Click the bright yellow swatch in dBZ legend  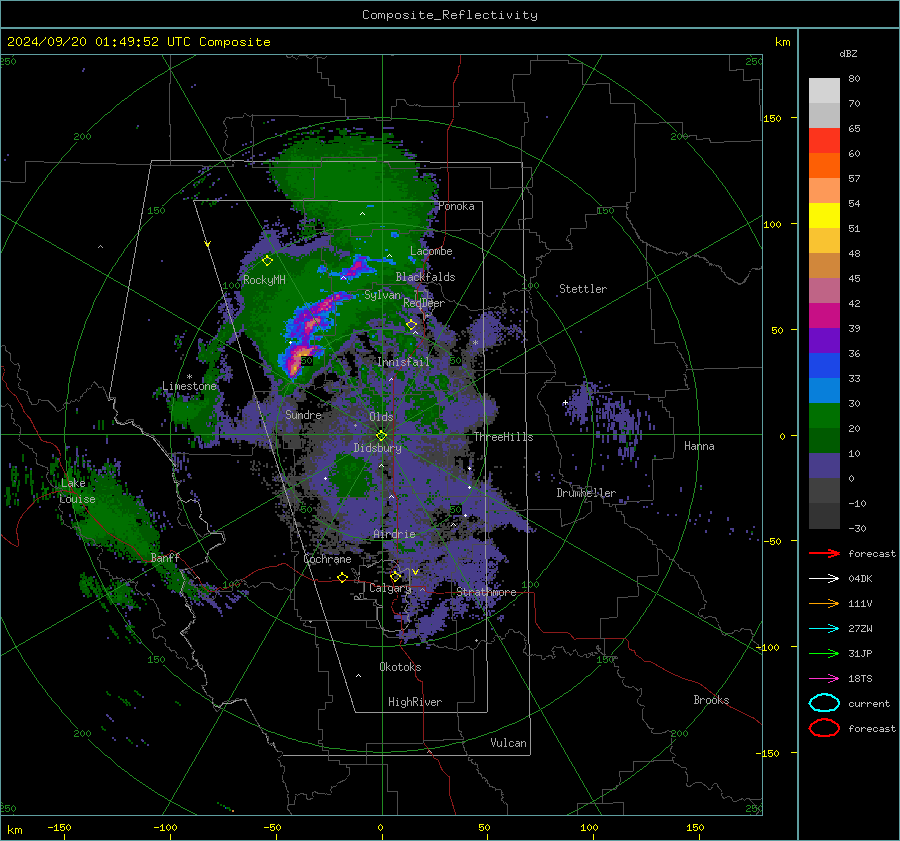pyautogui.click(x=824, y=216)
